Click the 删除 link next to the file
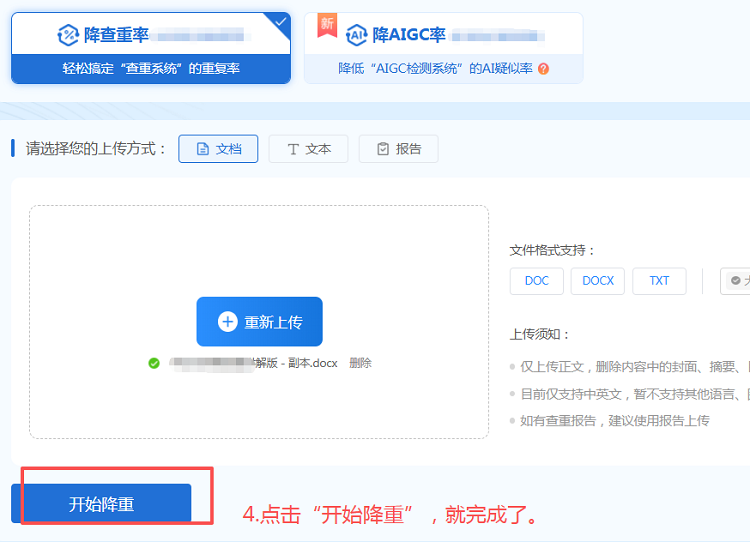 (x=360, y=363)
